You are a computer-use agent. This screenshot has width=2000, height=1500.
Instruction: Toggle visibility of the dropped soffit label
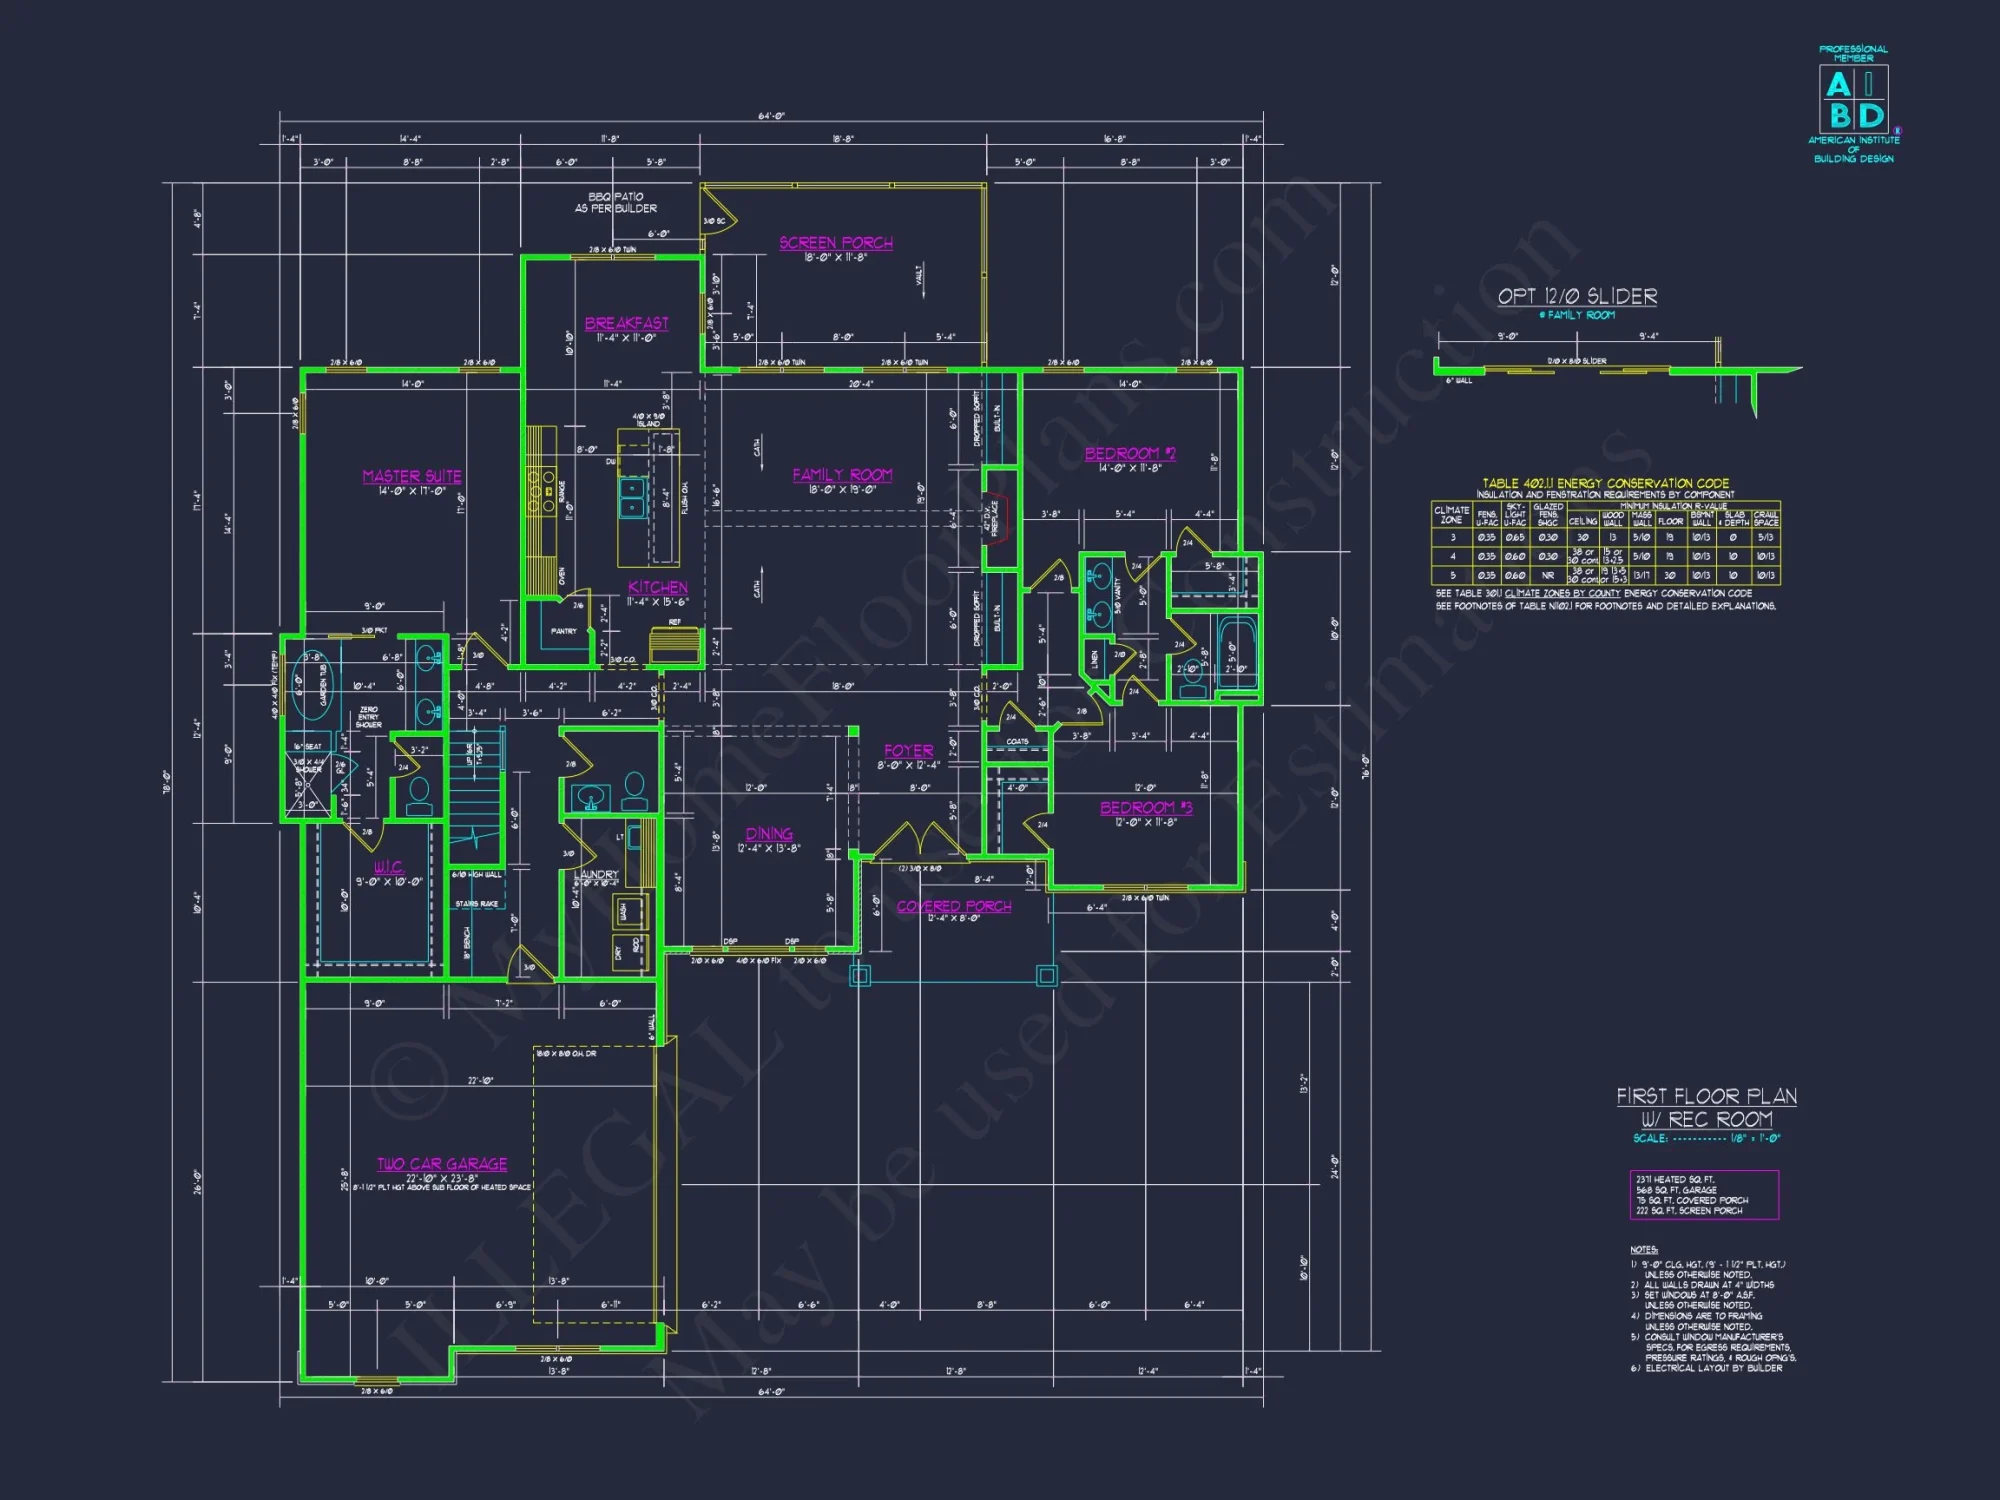coord(977,420)
